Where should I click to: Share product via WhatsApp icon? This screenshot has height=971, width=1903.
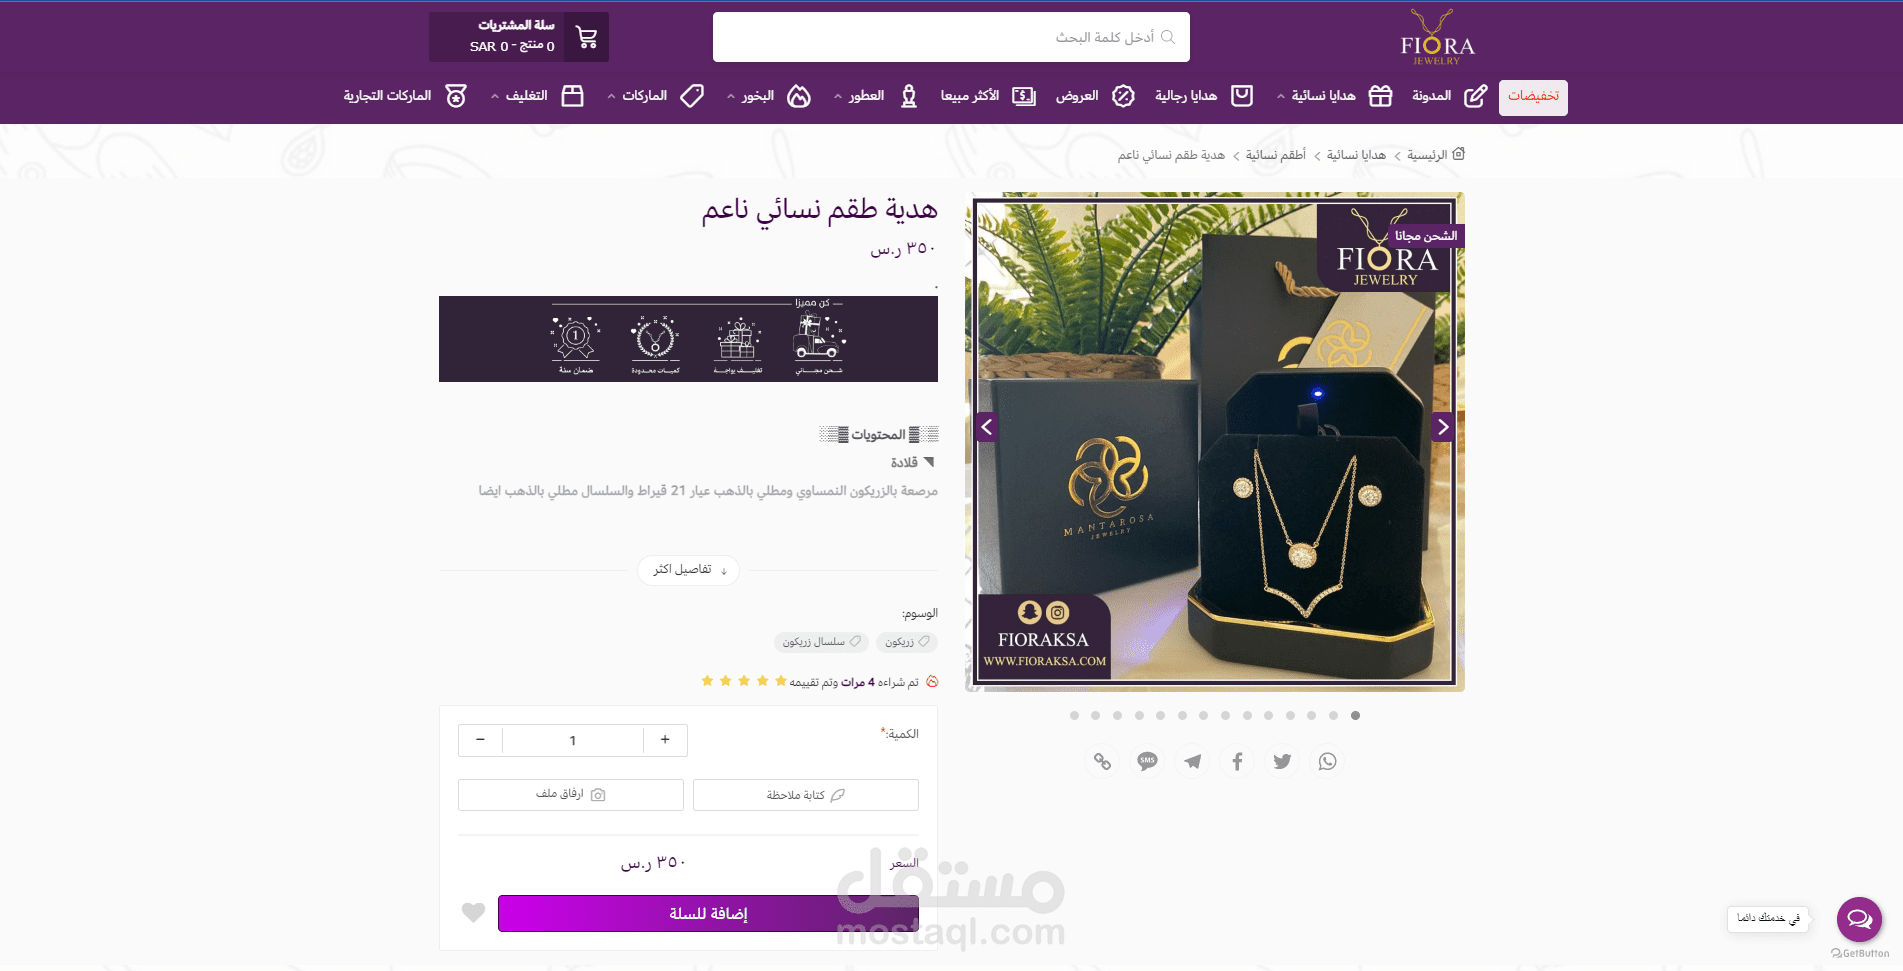(1327, 762)
